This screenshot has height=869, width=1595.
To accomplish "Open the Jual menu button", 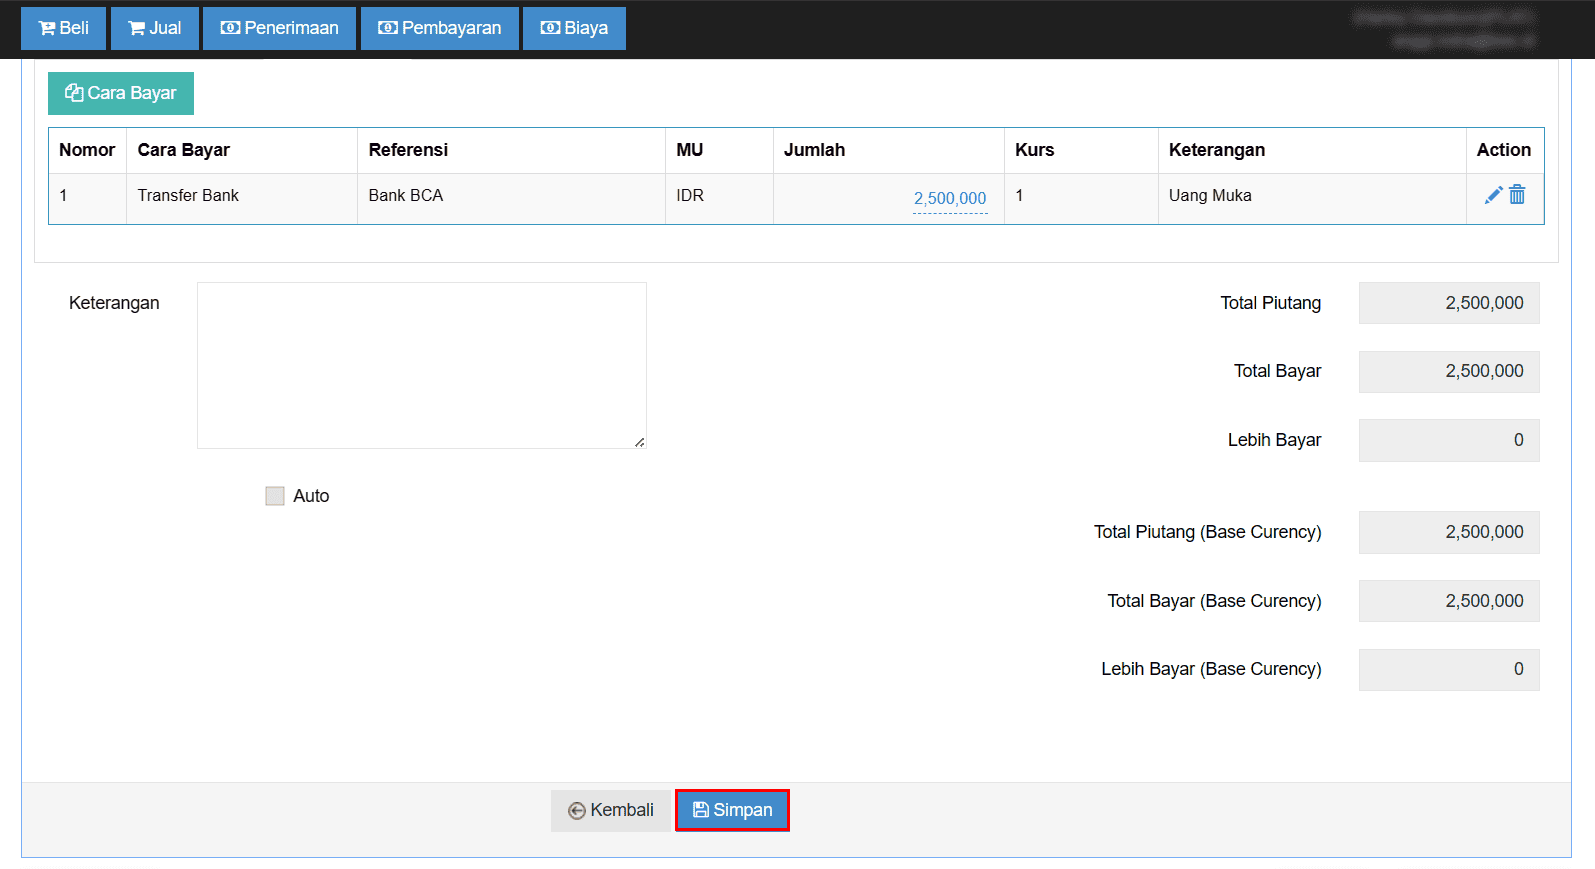I will click(155, 28).
